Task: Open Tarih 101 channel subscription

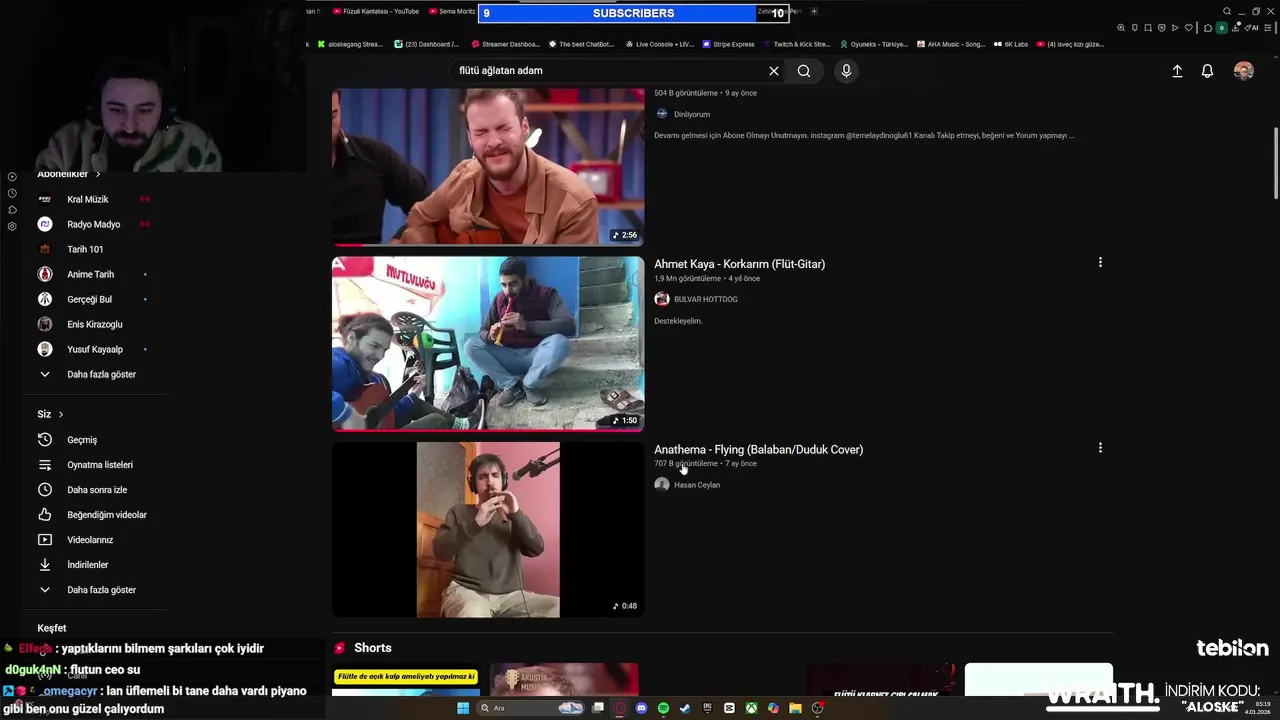Action: (85, 249)
